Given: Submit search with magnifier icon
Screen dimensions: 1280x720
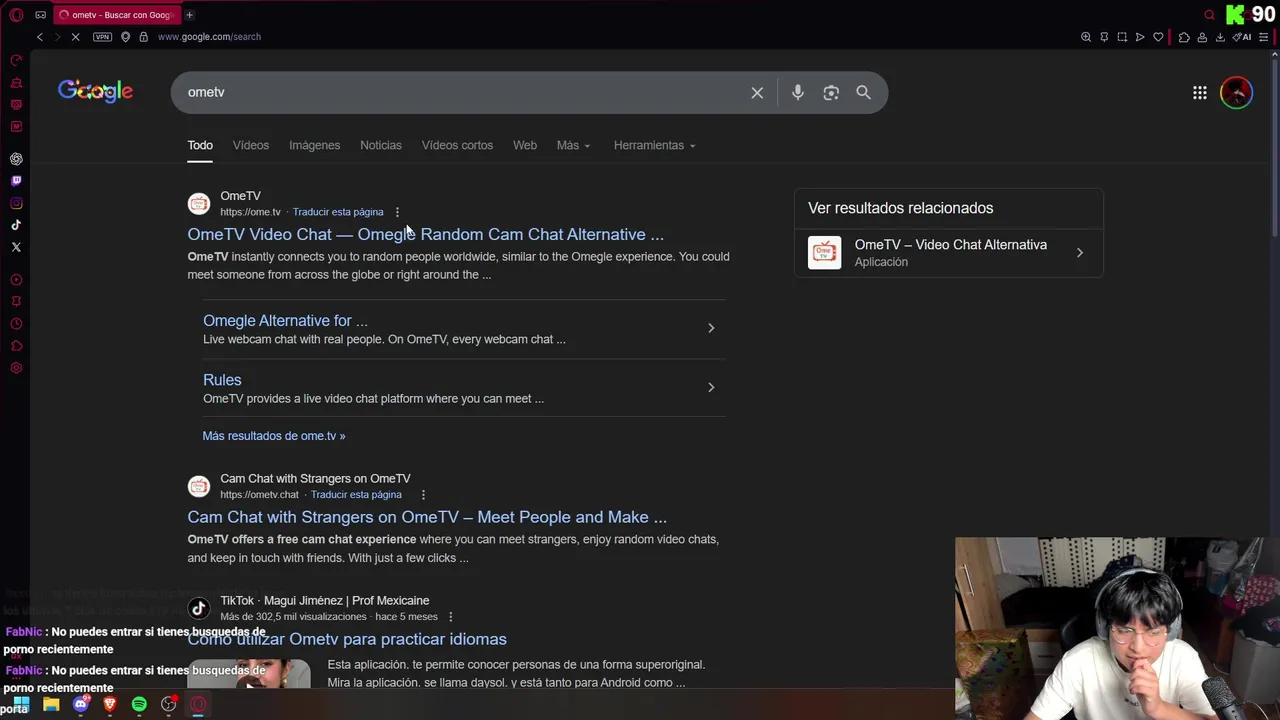Looking at the screenshot, I should click(x=864, y=93).
